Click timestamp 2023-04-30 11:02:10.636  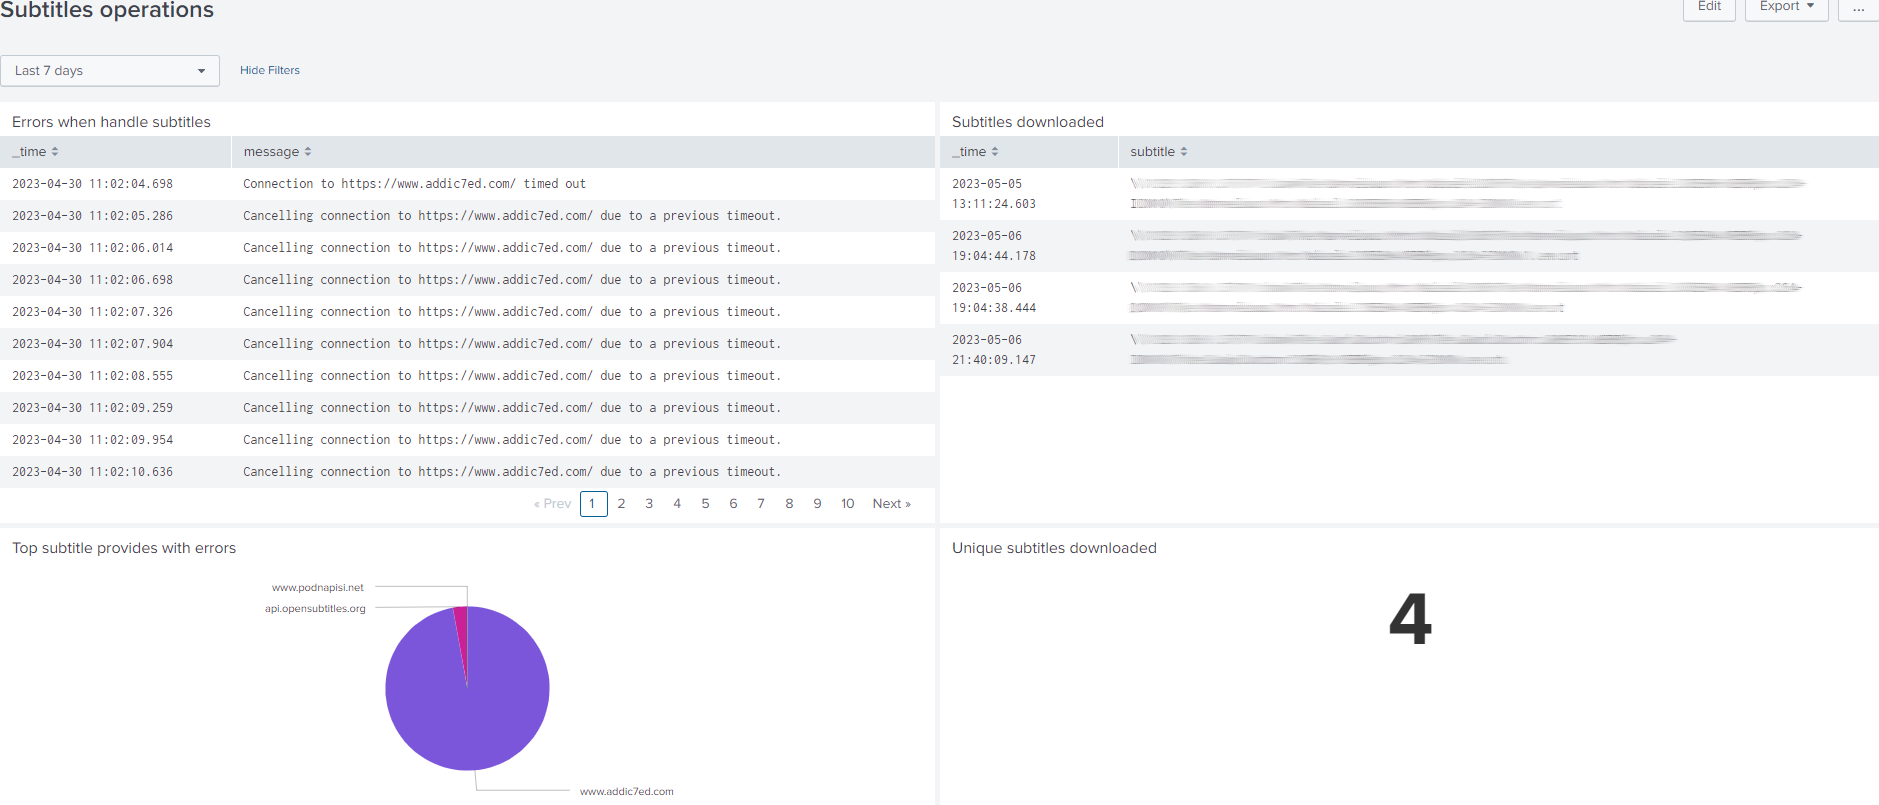pos(92,472)
